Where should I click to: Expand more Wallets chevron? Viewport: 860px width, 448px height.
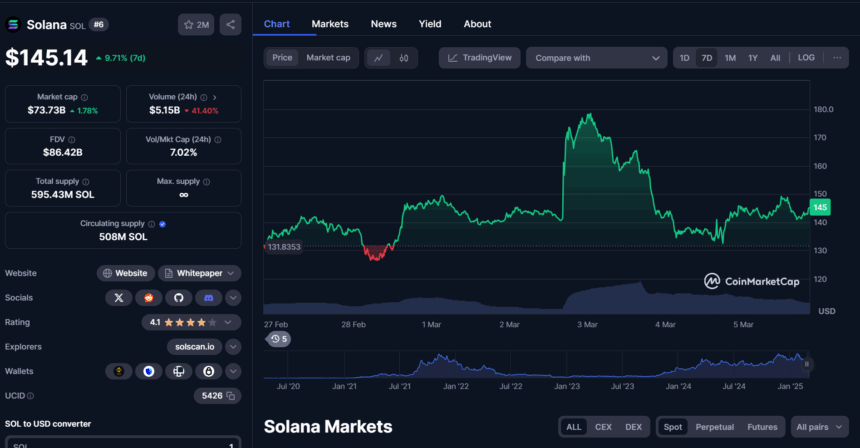pos(233,371)
